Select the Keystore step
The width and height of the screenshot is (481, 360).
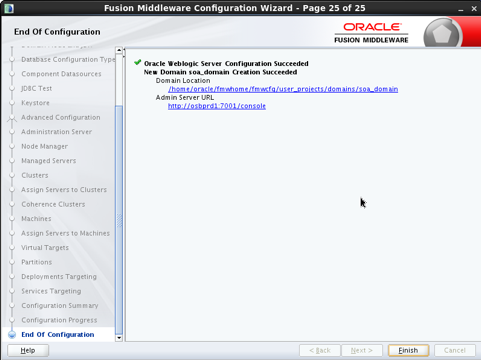coord(35,103)
